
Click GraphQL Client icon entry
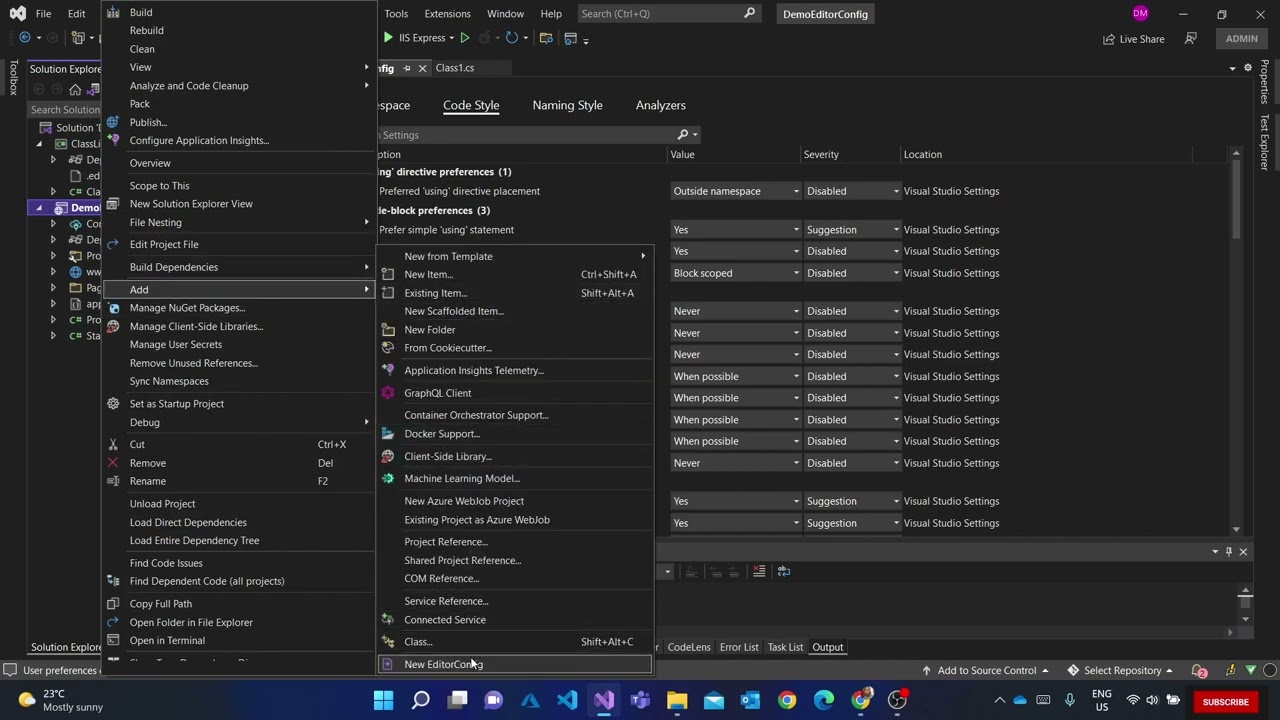[x=388, y=393]
